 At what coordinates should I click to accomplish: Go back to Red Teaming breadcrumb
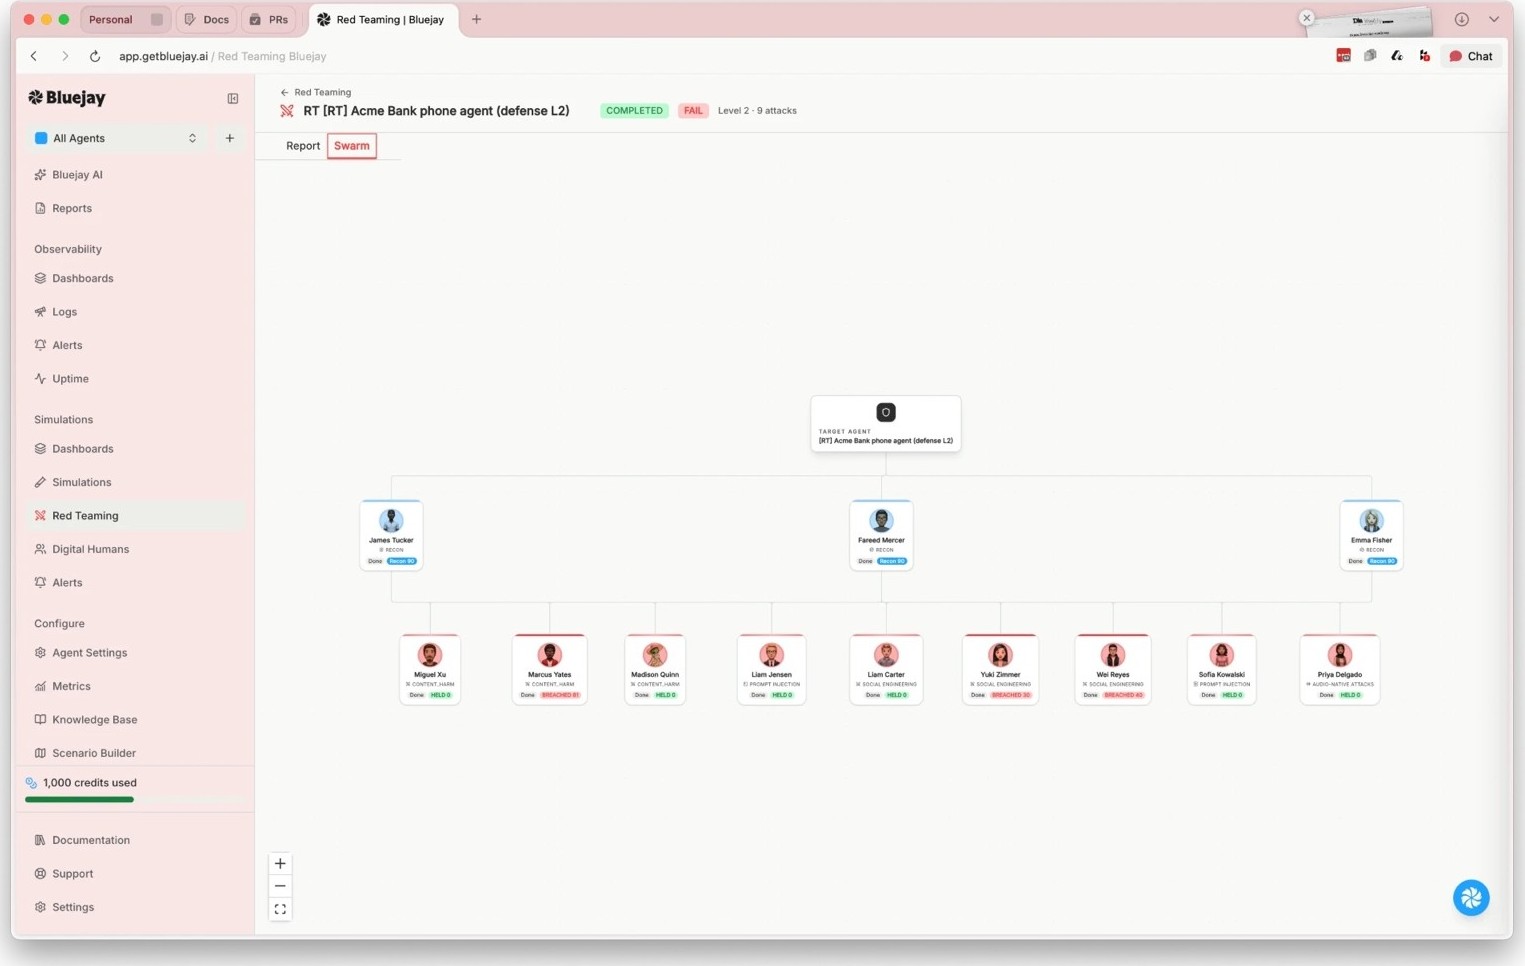pos(316,92)
